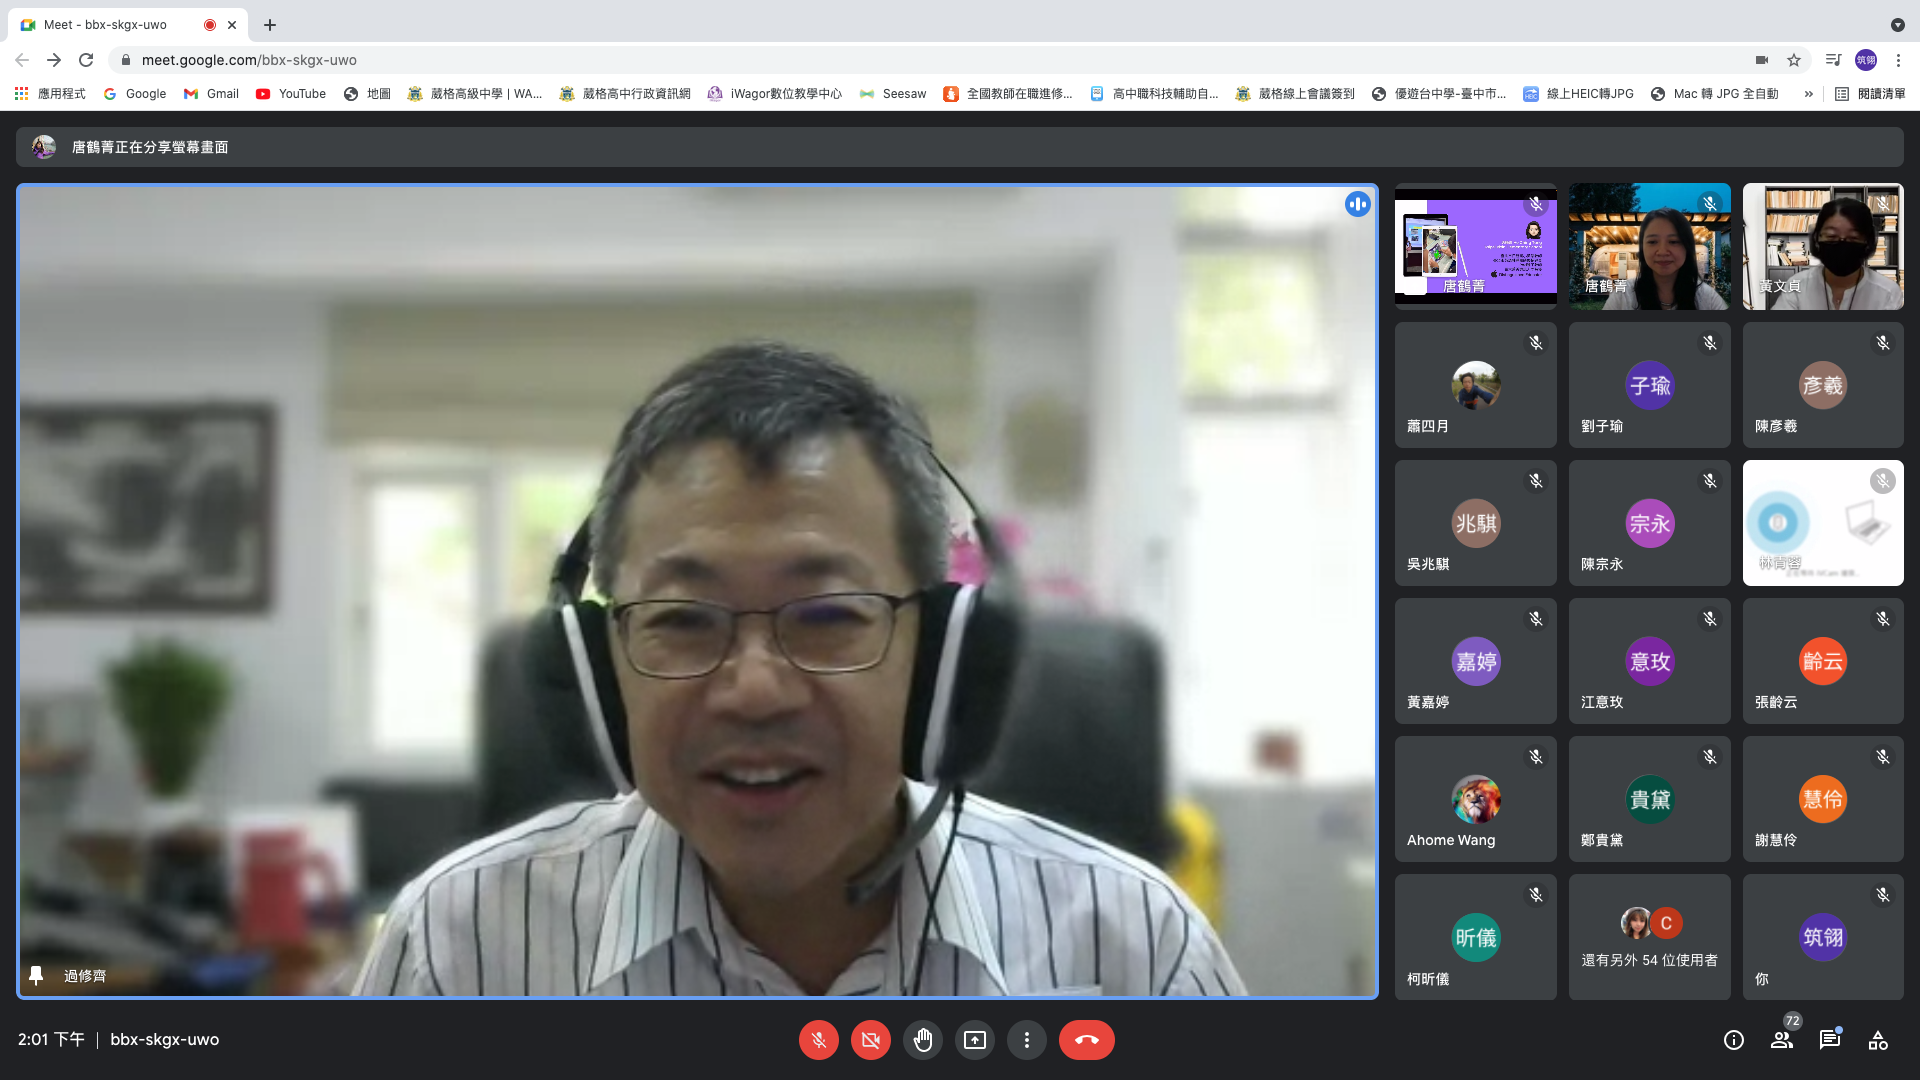The image size is (1920, 1080).
Task: Click the 54 other users tile
Action: click(1649, 937)
